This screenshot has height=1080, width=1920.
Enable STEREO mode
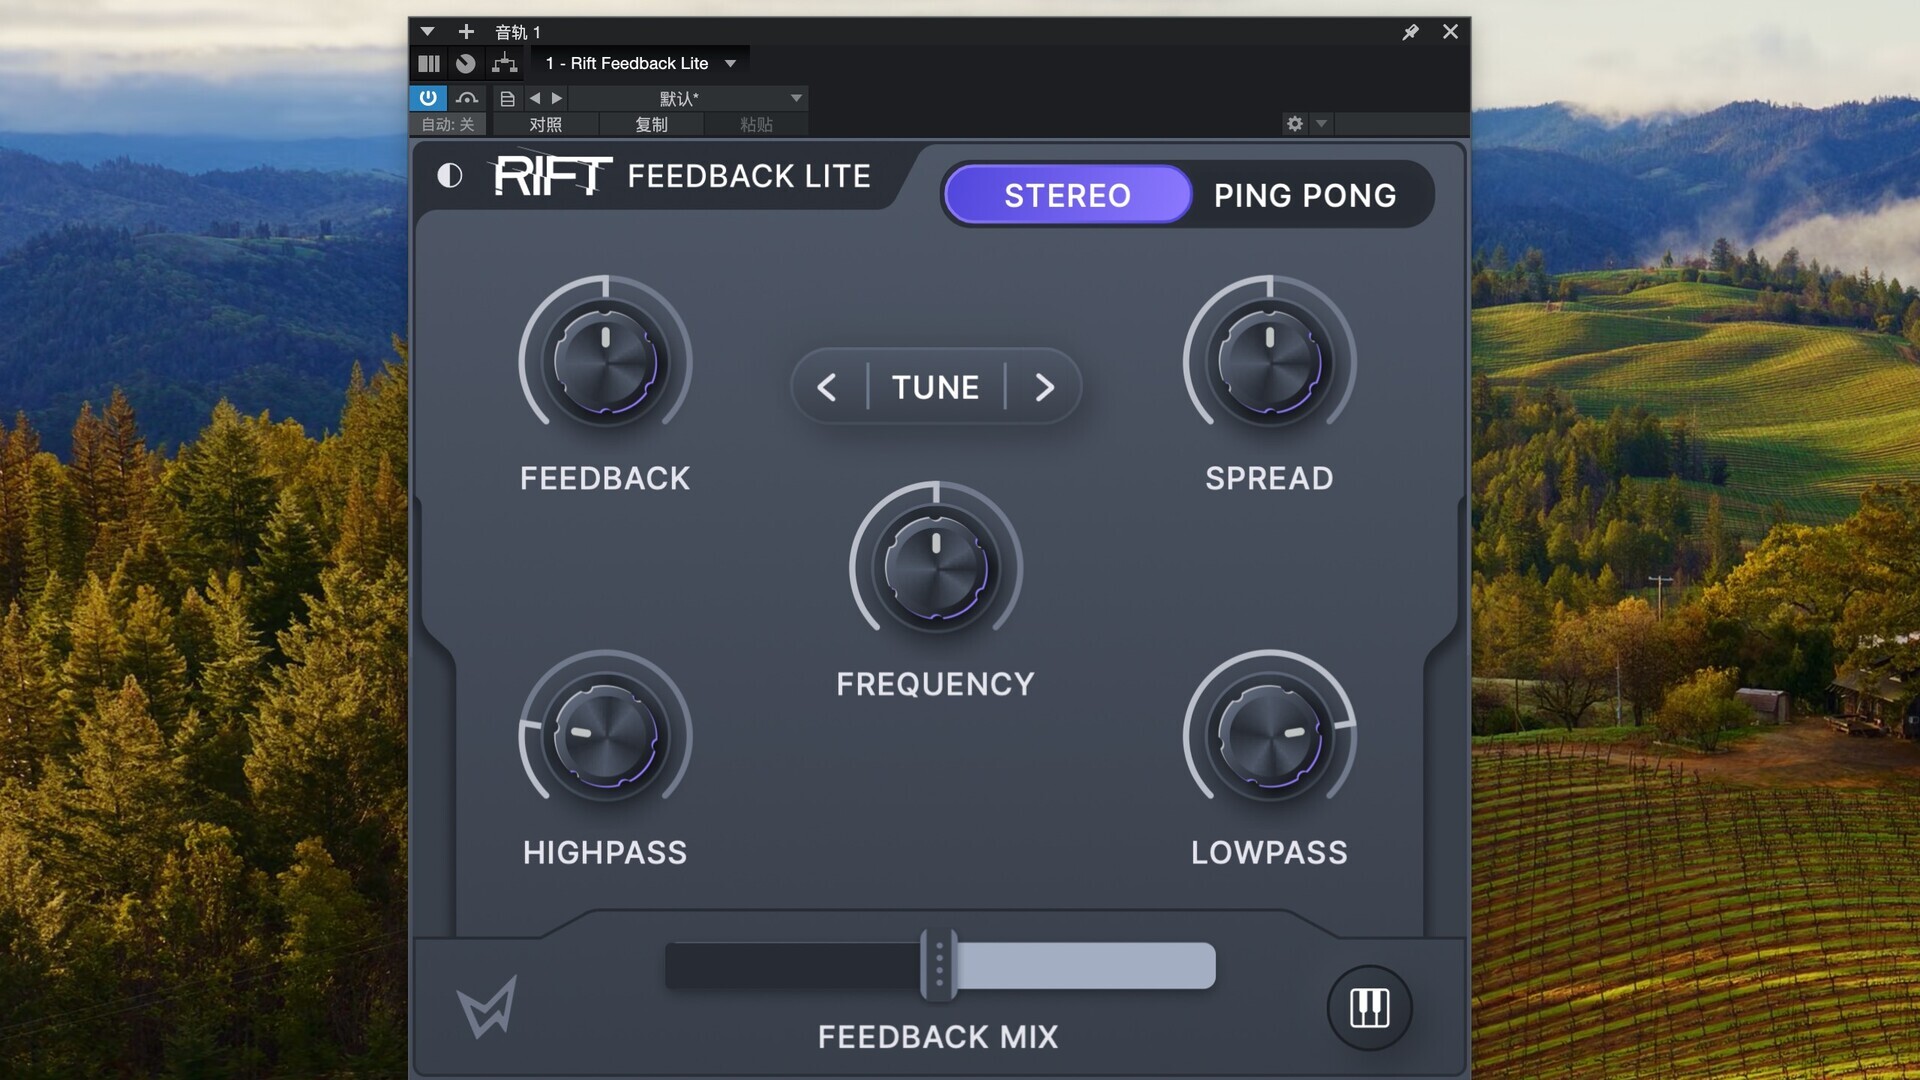pyautogui.click(x=1067, y=195)
